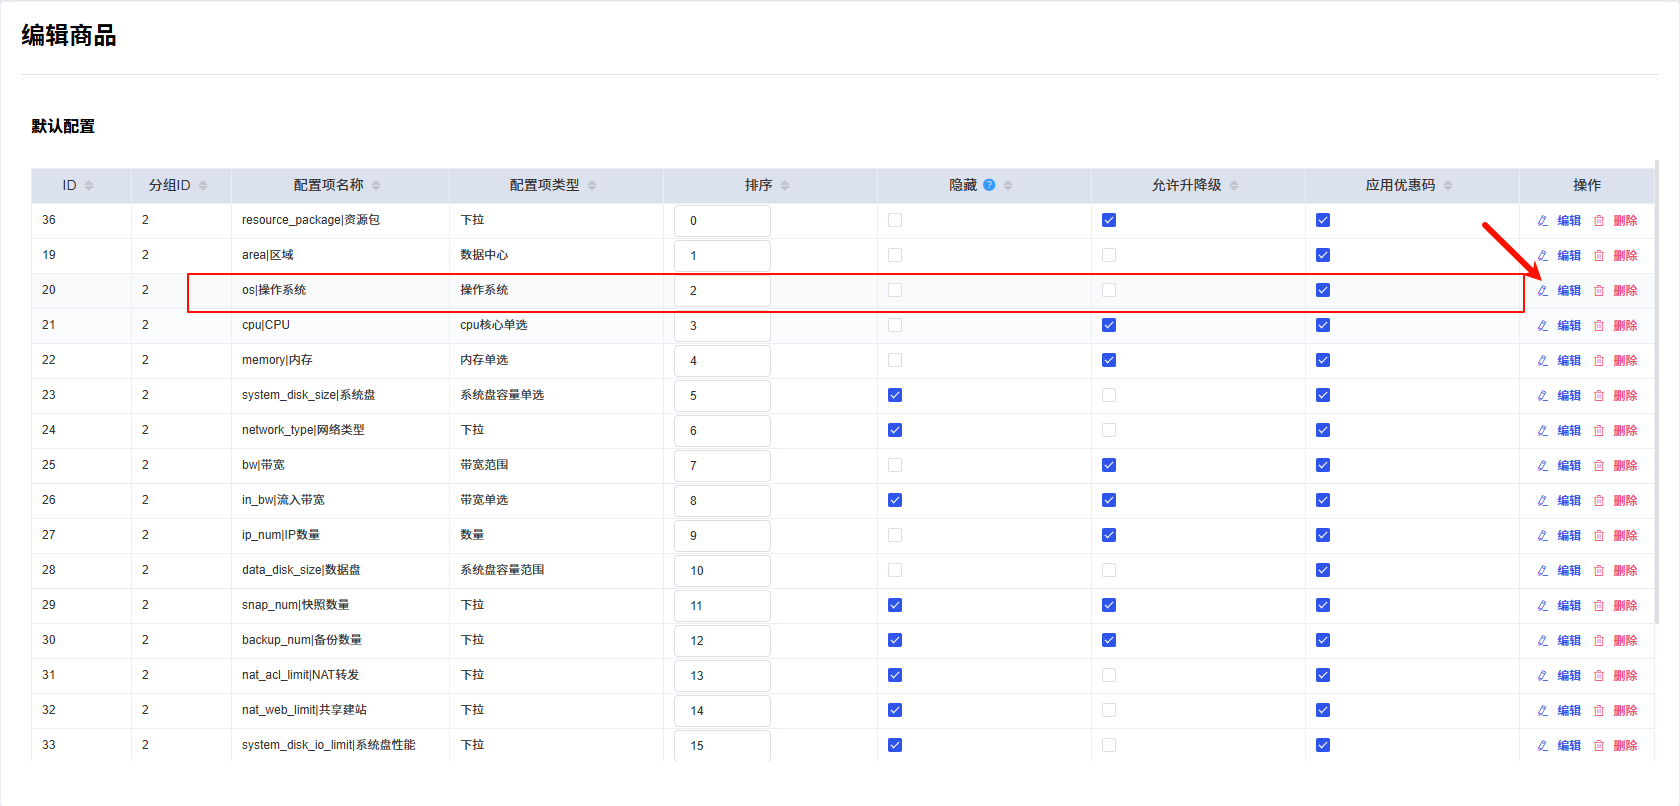Screen dimensions: 1680x806
Task: Click the pencil edit icon for cpu|CPU row
Action: 1542,326
